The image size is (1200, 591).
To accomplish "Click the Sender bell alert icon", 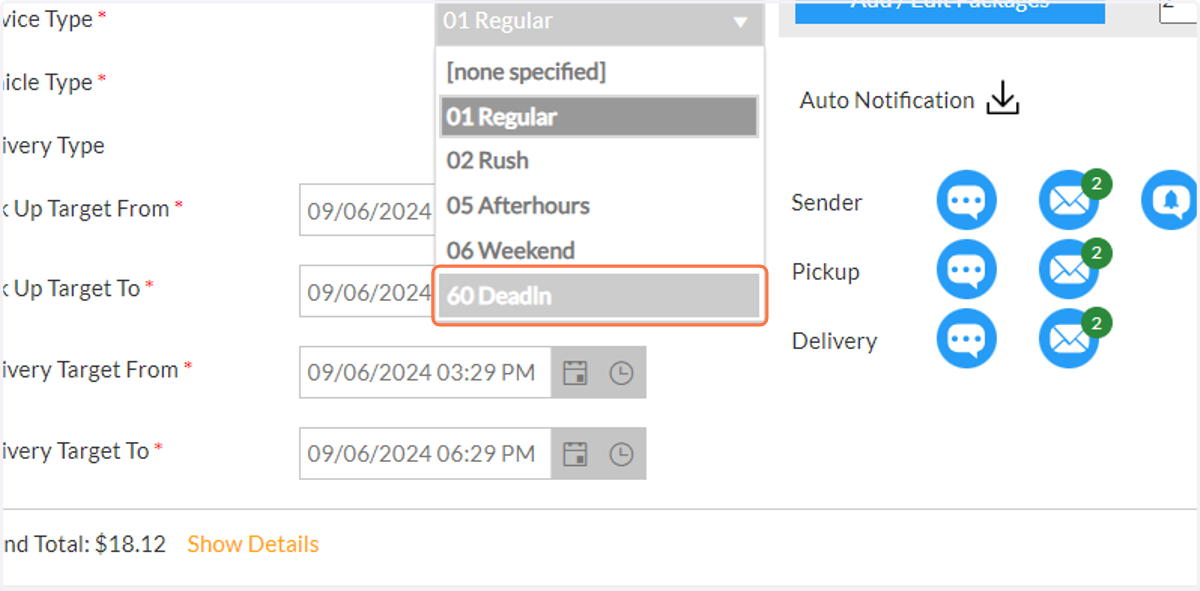I will click(1171, 201).
